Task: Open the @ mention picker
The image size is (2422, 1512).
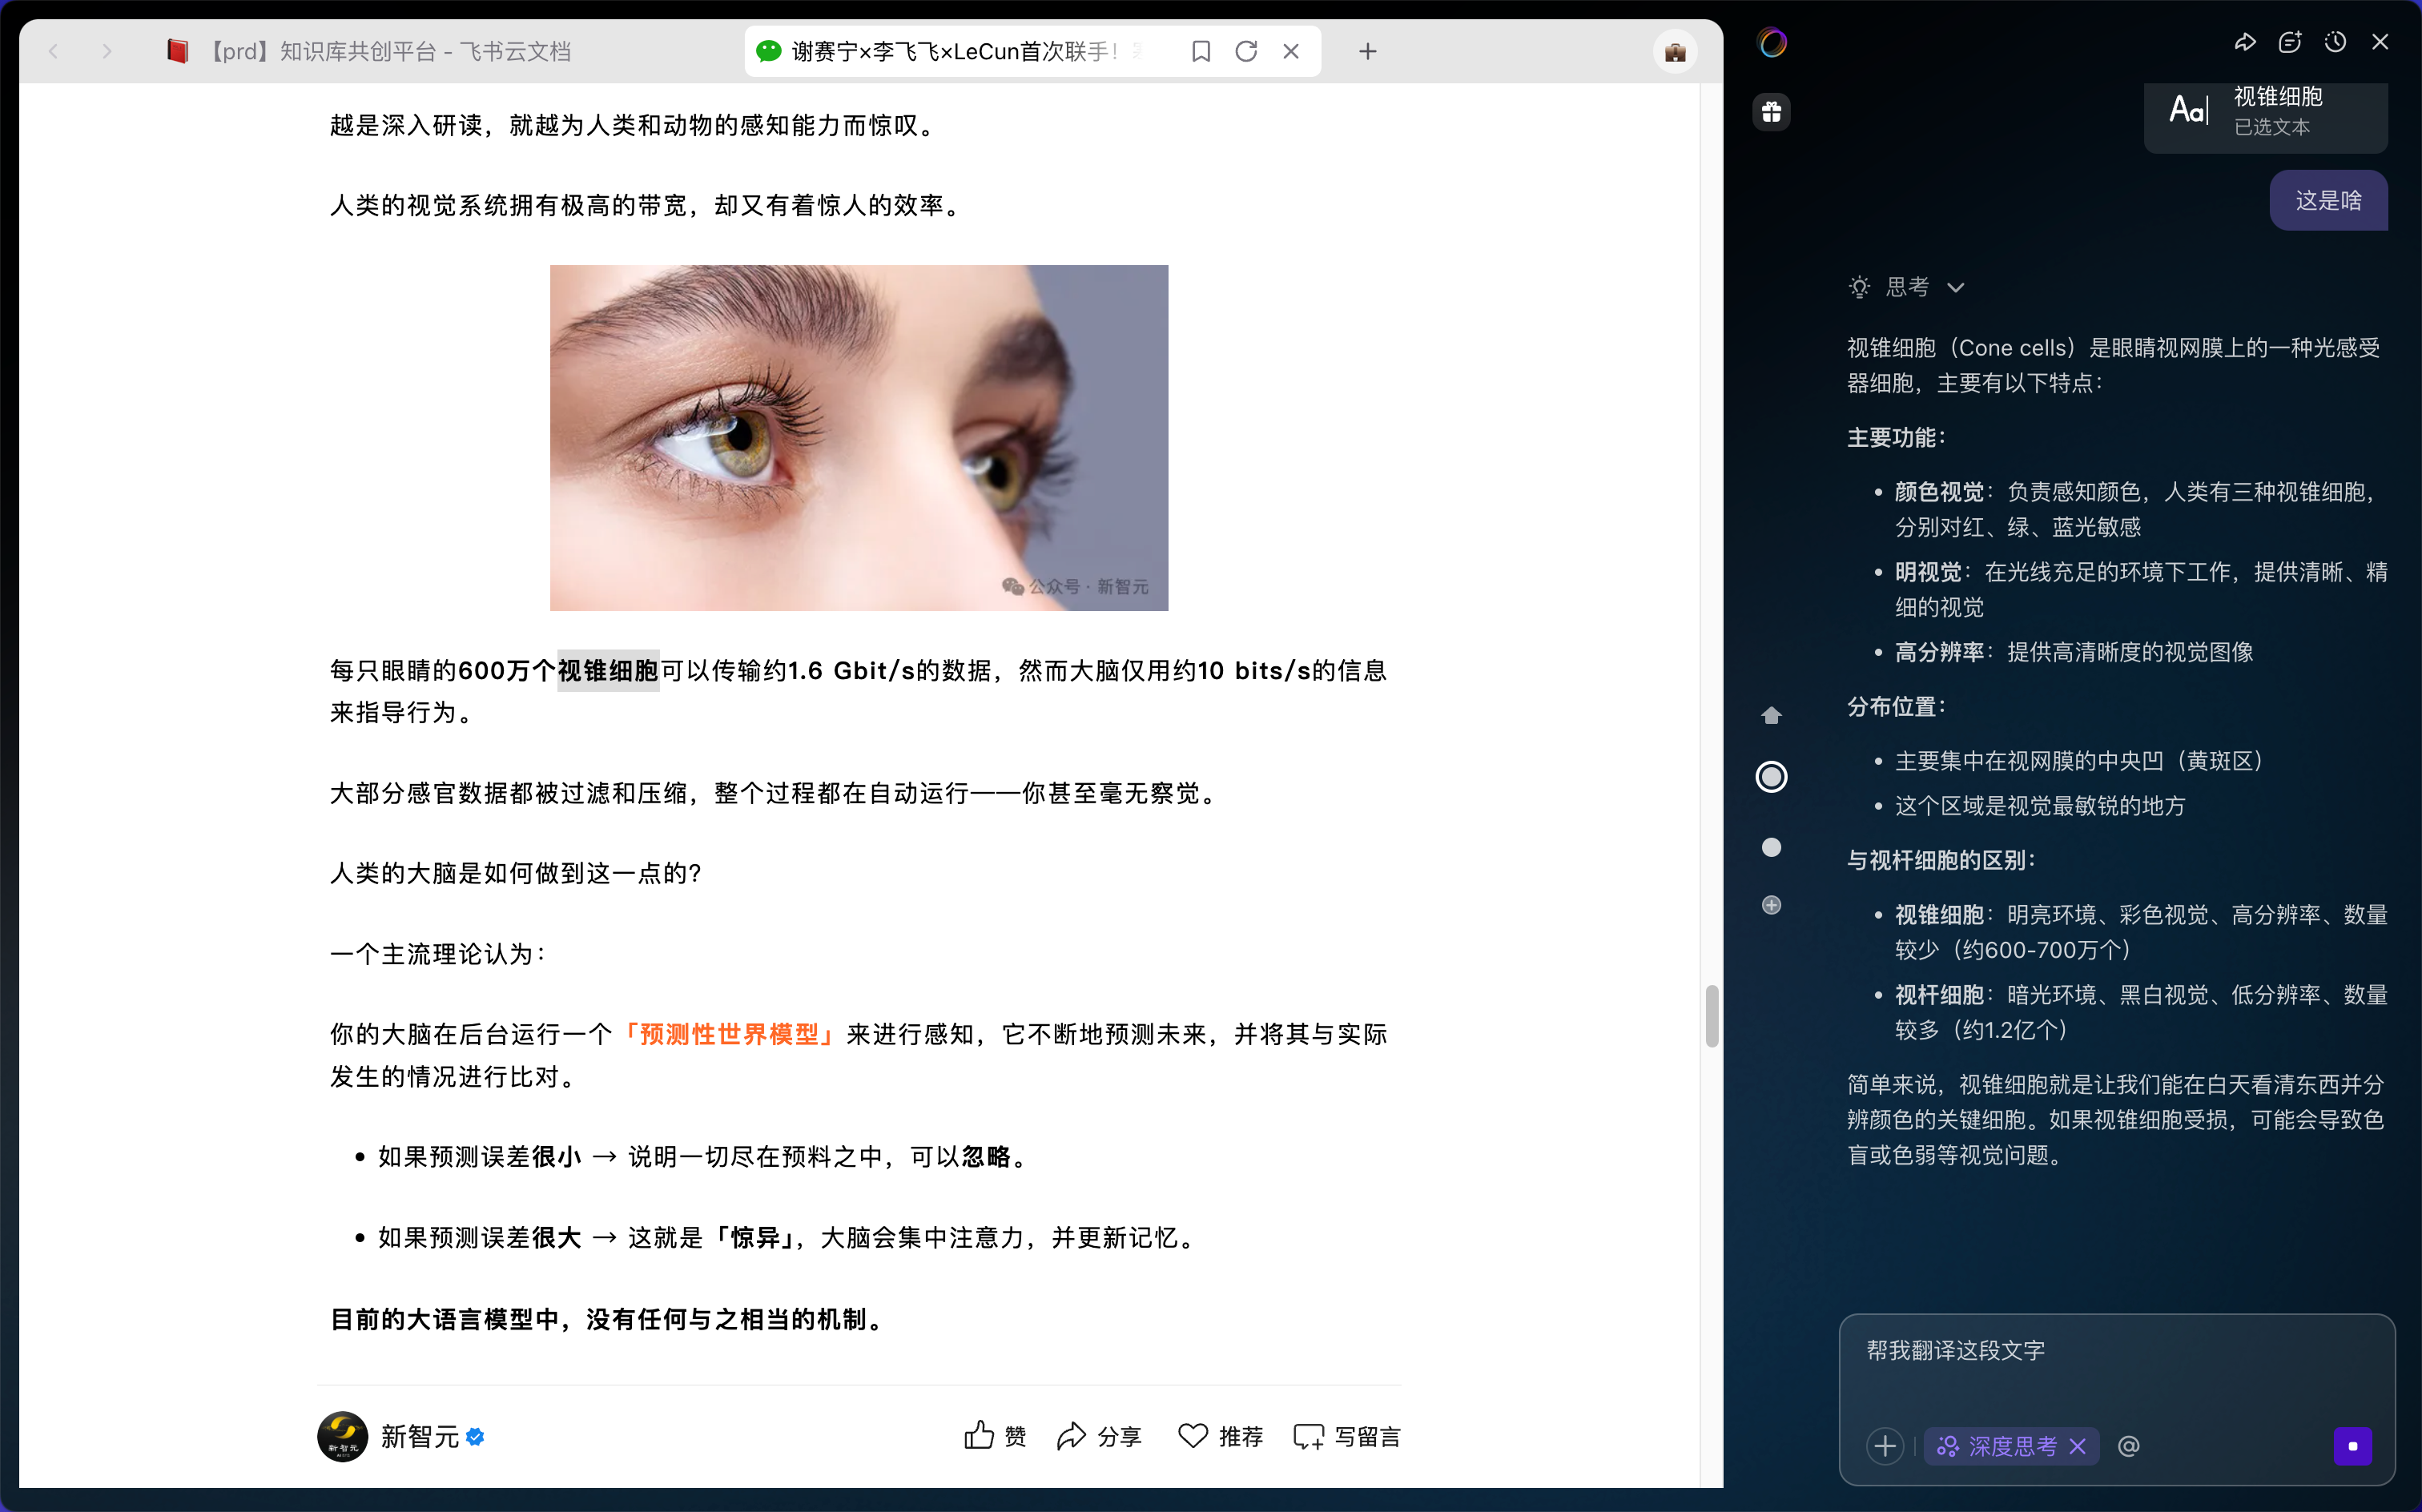Action: (2129, 1446)
